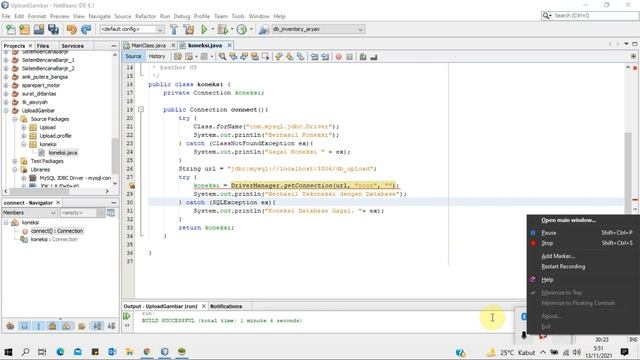Open Task View on taskbar

coord(42,352)
